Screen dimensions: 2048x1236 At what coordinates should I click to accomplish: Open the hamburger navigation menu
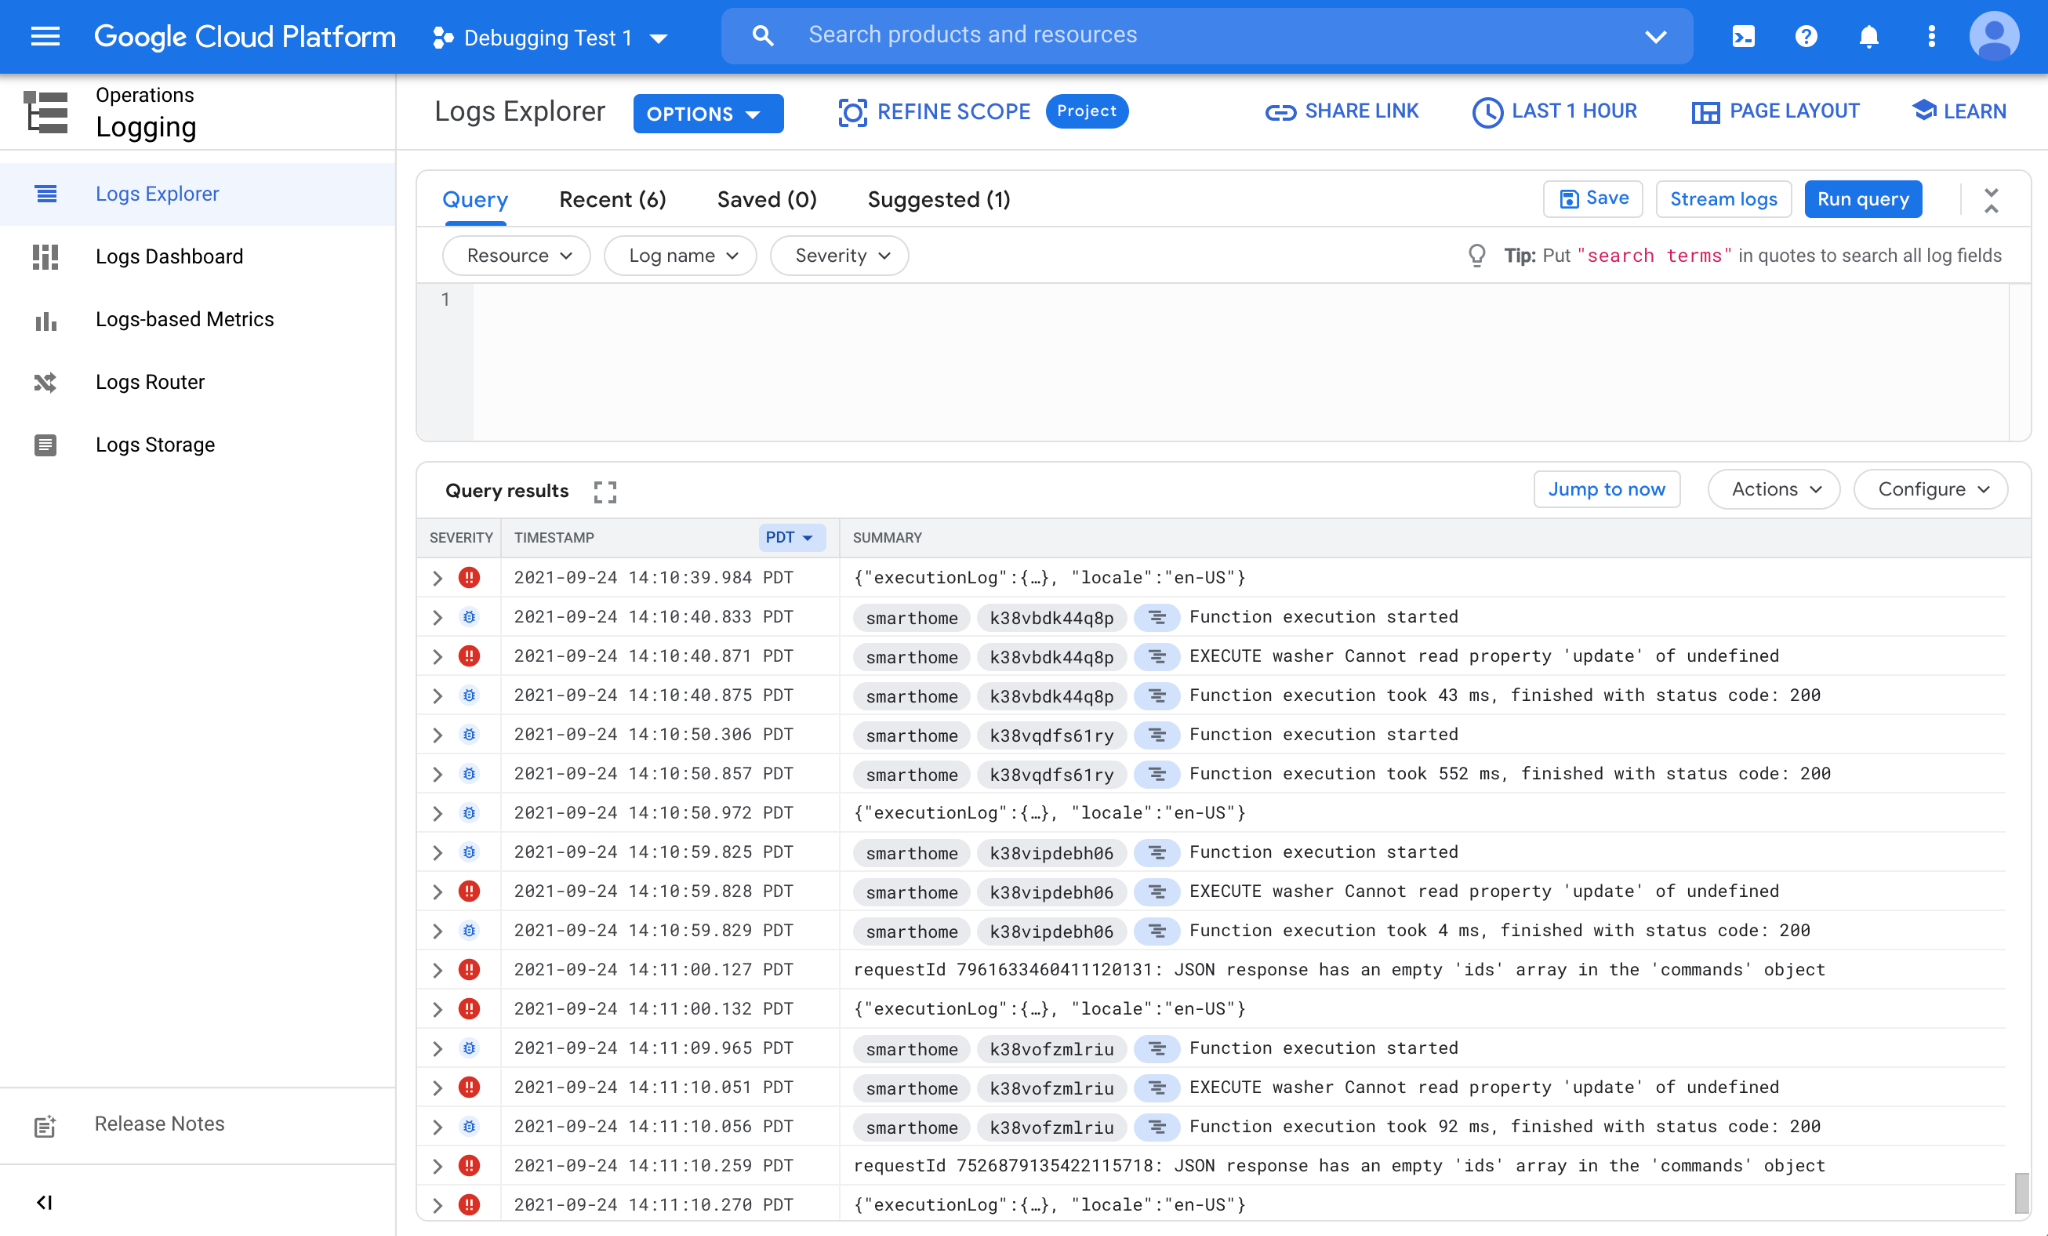[x=45, y=37]
